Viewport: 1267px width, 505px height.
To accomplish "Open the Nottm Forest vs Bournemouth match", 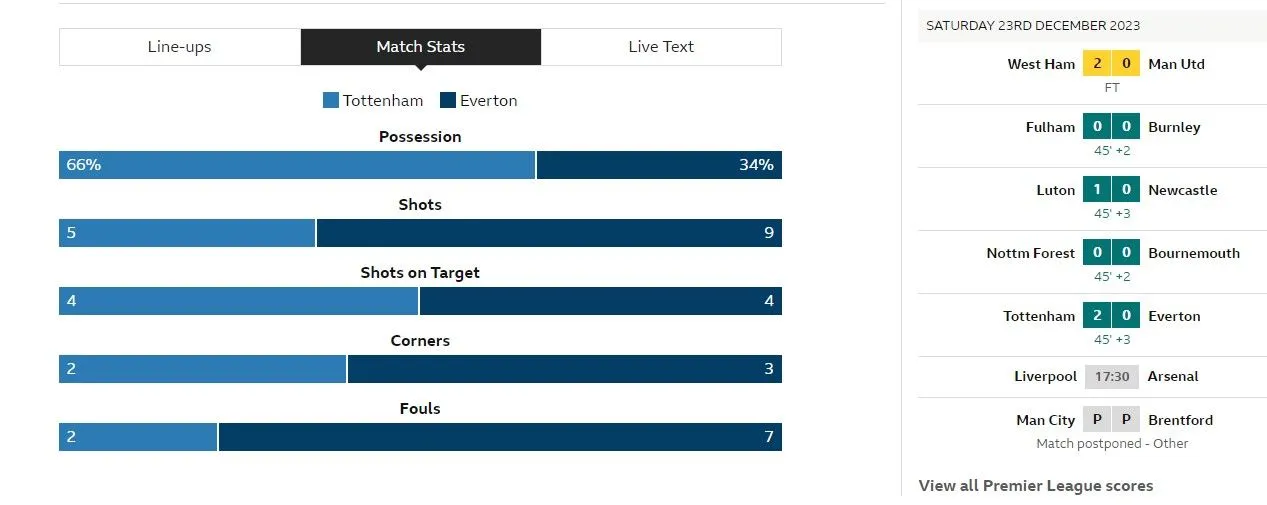I will pyautogui.click(x=1111, y=253).
